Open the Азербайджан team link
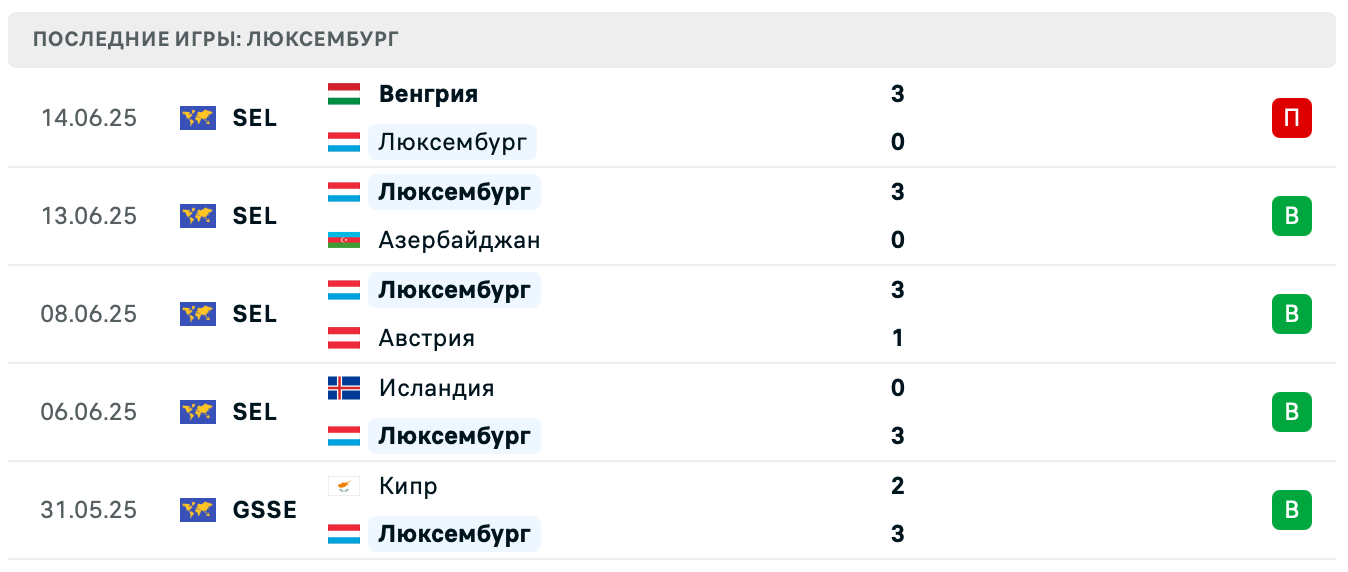The width and height of the screenshot is (1348, 572). pos(459,240)
